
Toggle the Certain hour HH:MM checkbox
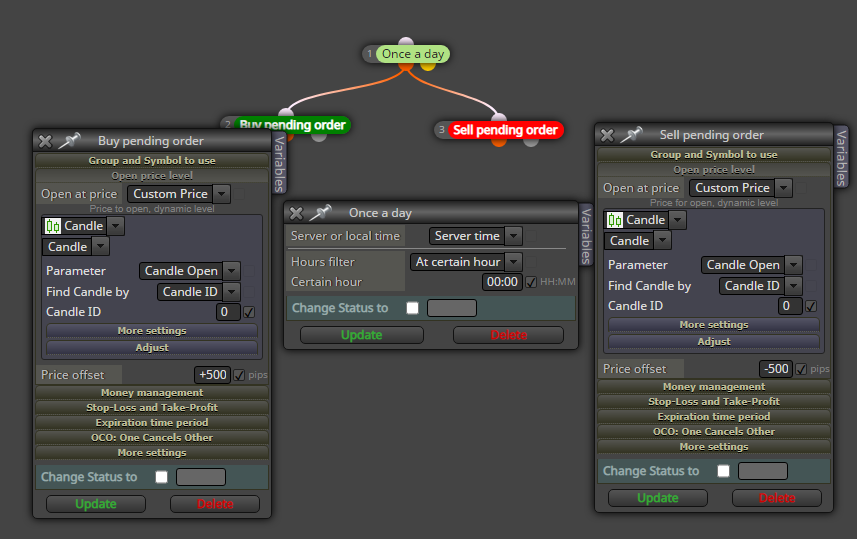coord(531,282)
